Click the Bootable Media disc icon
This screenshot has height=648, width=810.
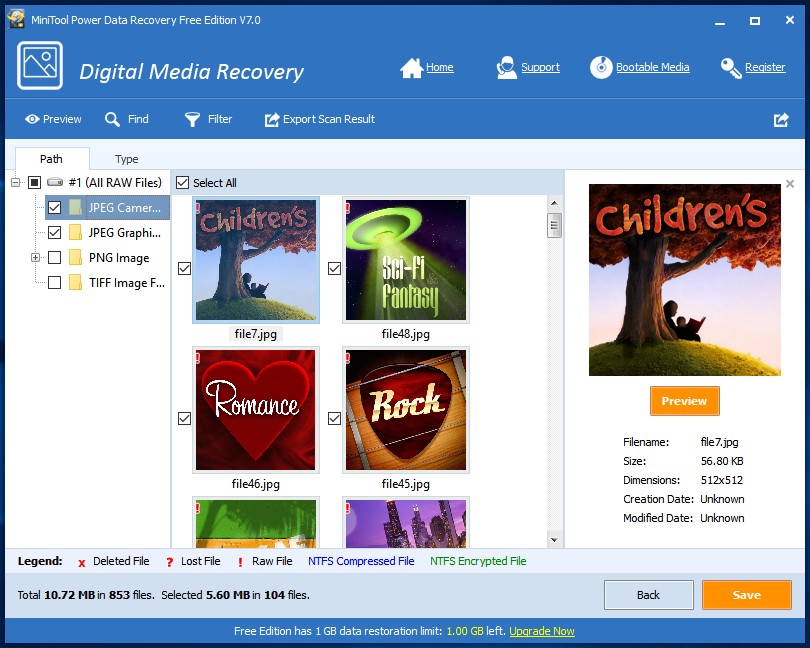coord(601,67)
